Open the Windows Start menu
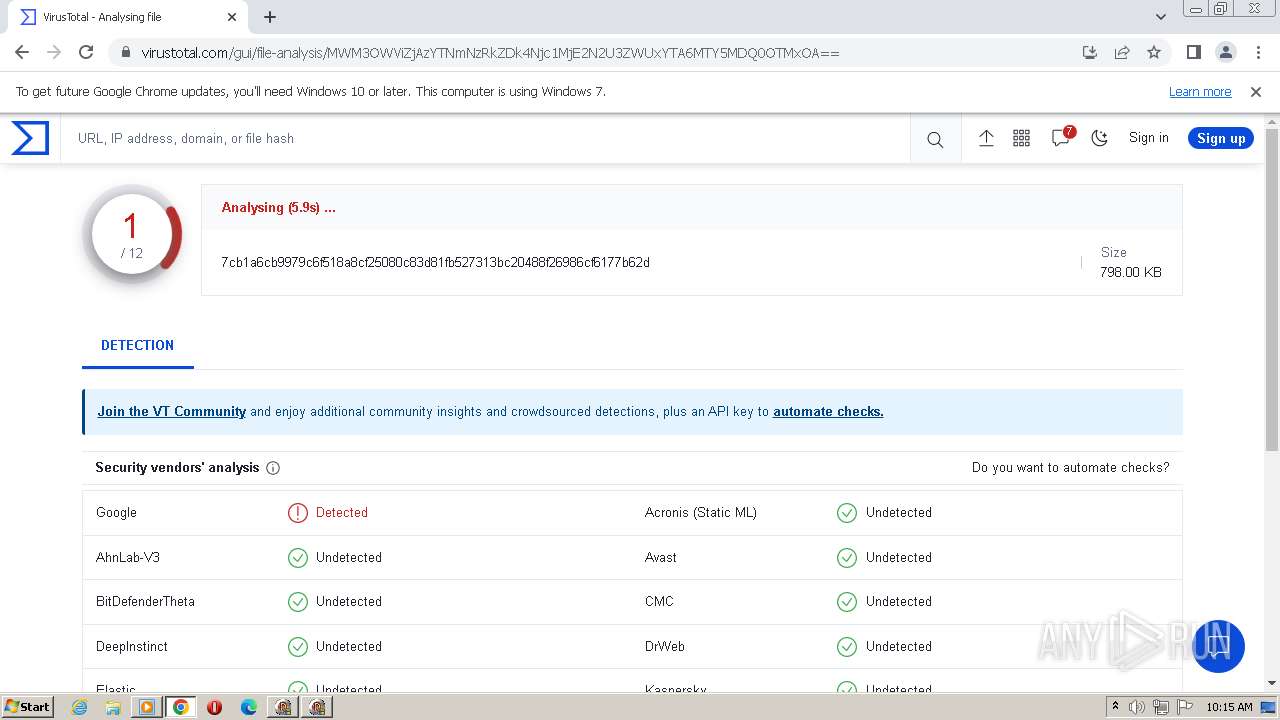1280x720 pixels. 28,707
